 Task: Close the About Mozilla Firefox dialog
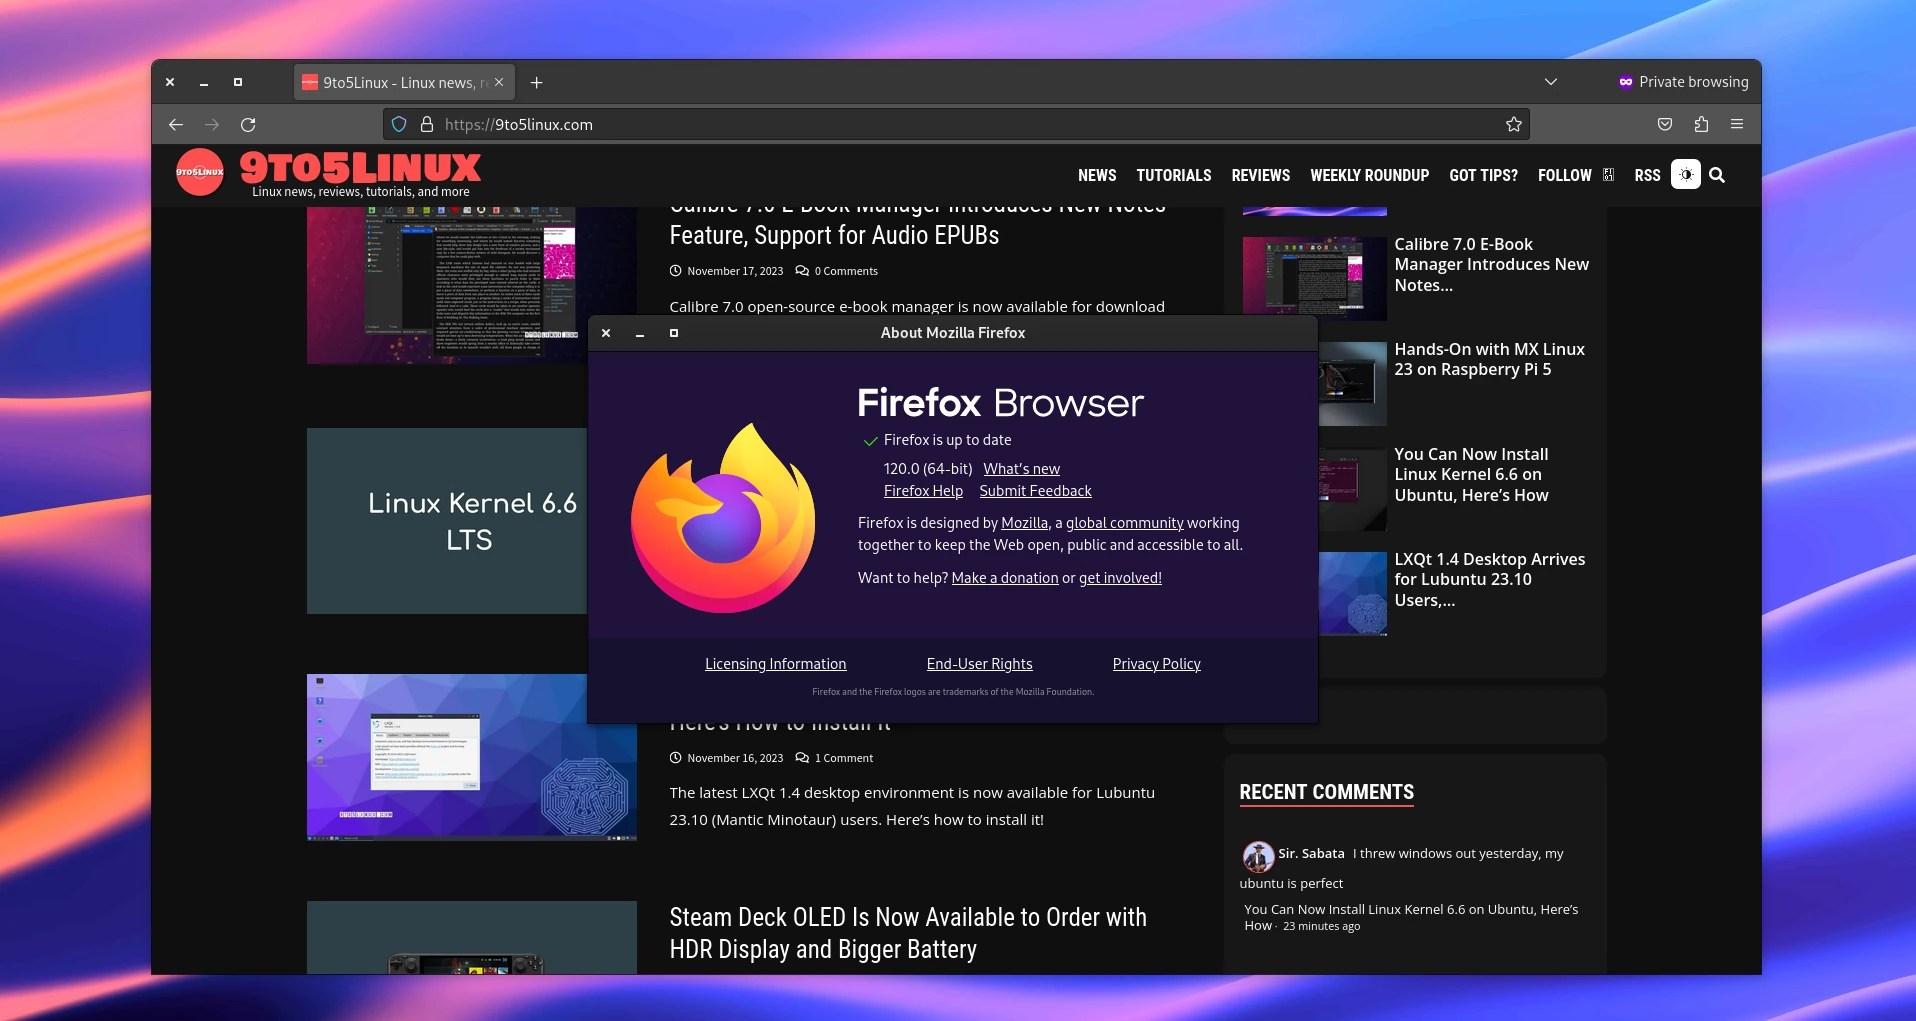tap(606, 333)
